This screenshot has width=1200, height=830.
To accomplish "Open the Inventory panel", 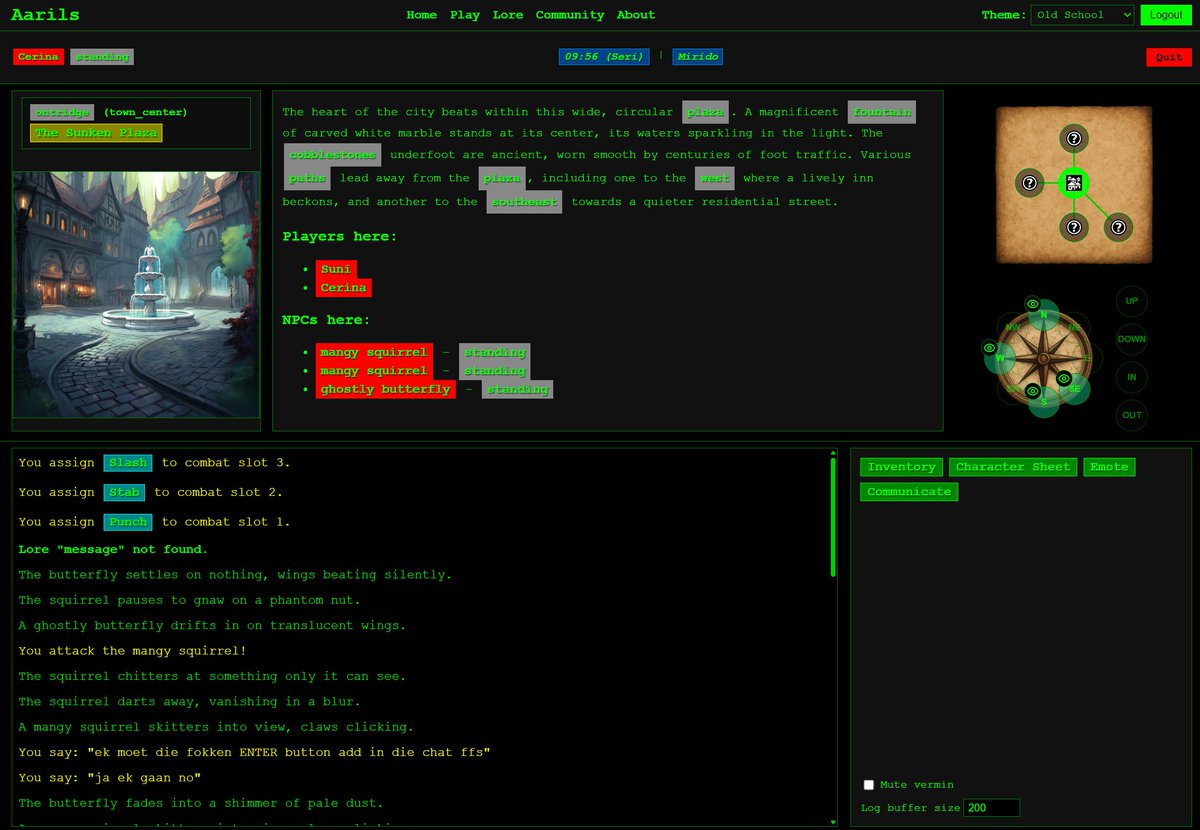I will (901, 467).
